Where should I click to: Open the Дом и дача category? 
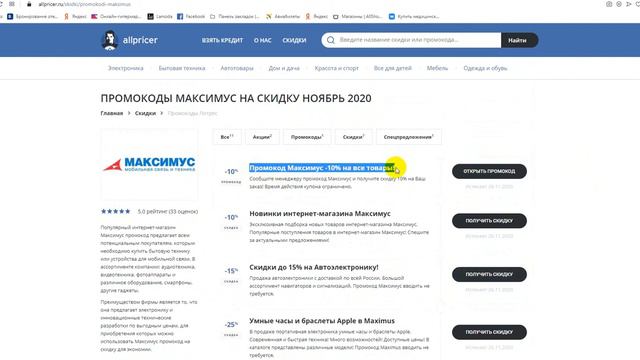[x=284, y=68]
